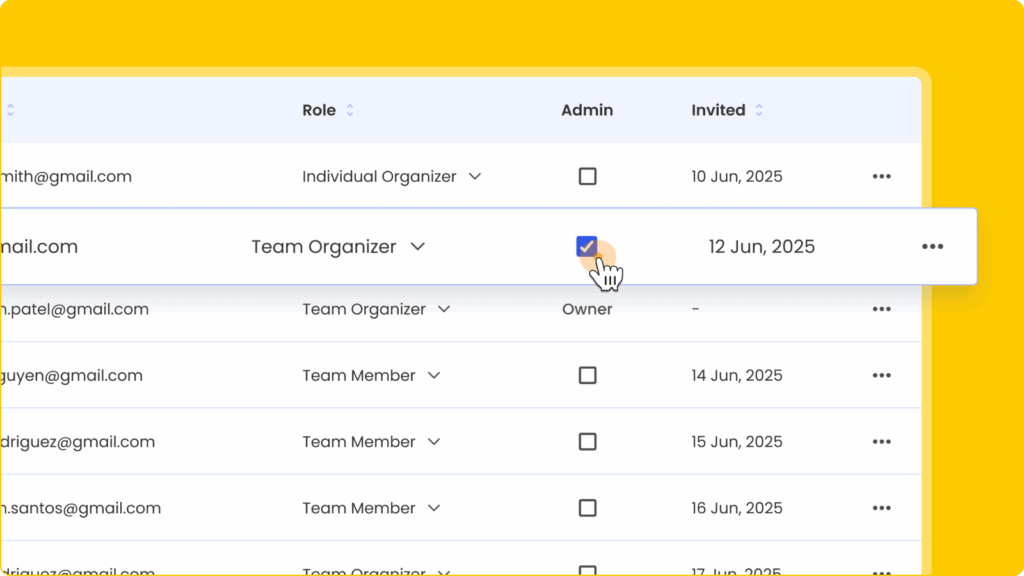
Task: Click three-dot menu for the Owner row
Action: pos(881,309)
